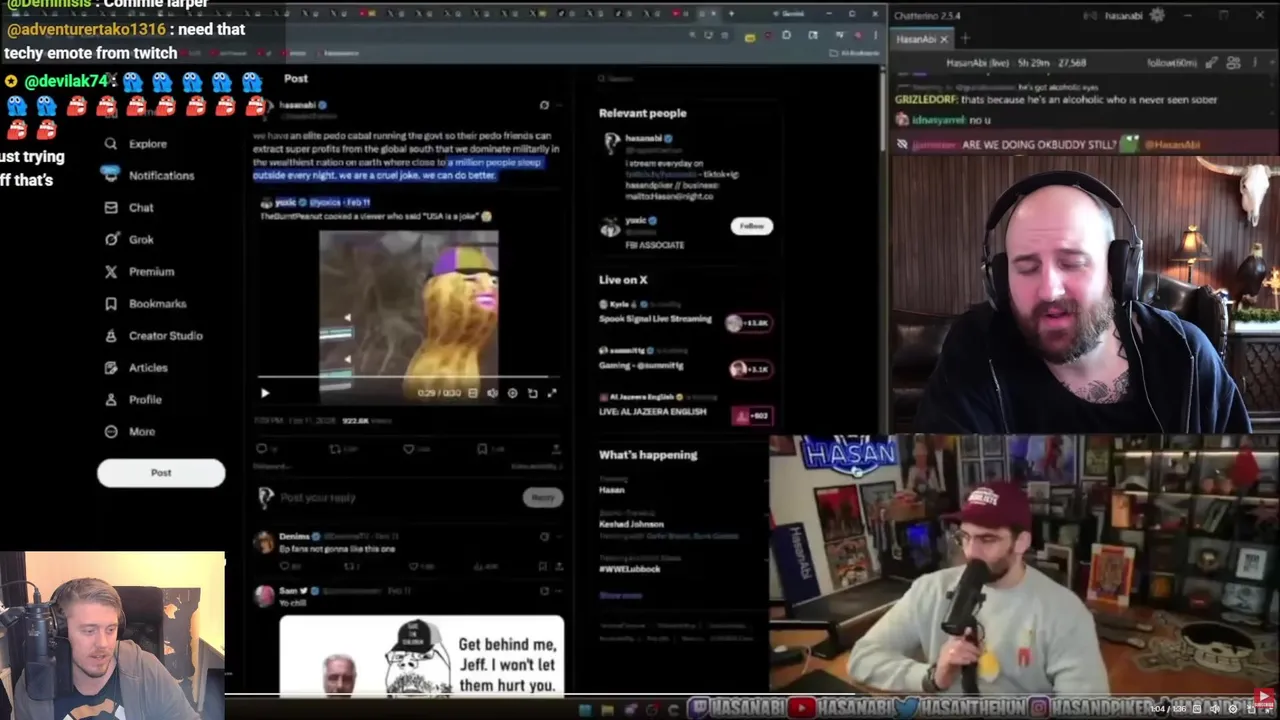This screenshot has width=1280, height=720.
Task: Click the white Post button in sidebar
Action: click(161, 472)
